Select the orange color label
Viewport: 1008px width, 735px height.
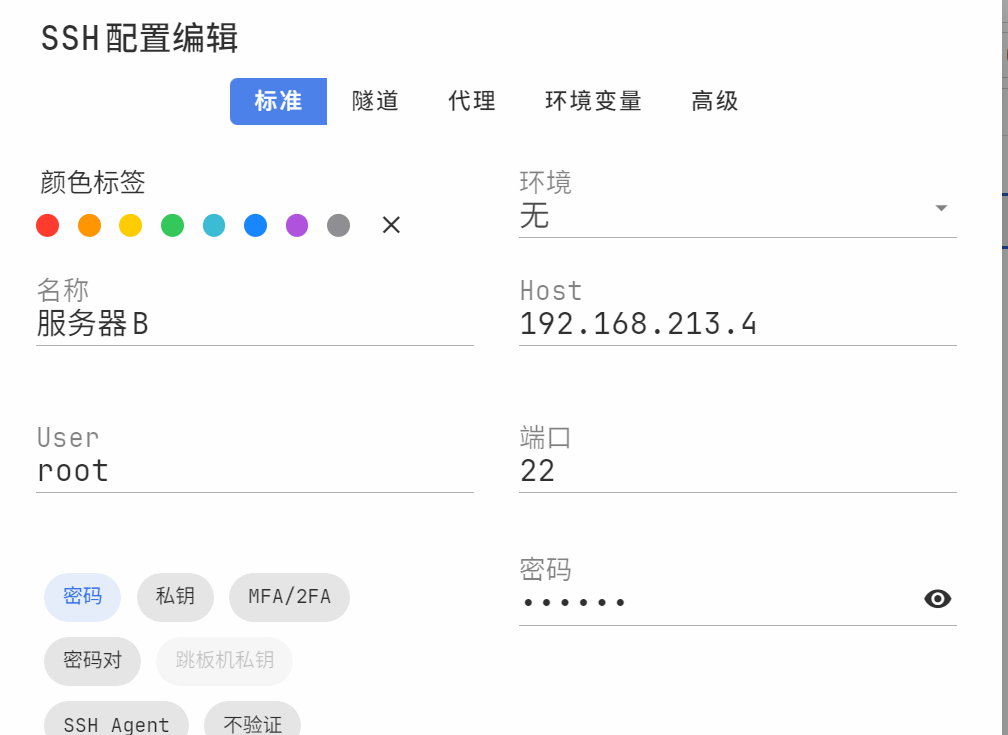tap(89, 225)
